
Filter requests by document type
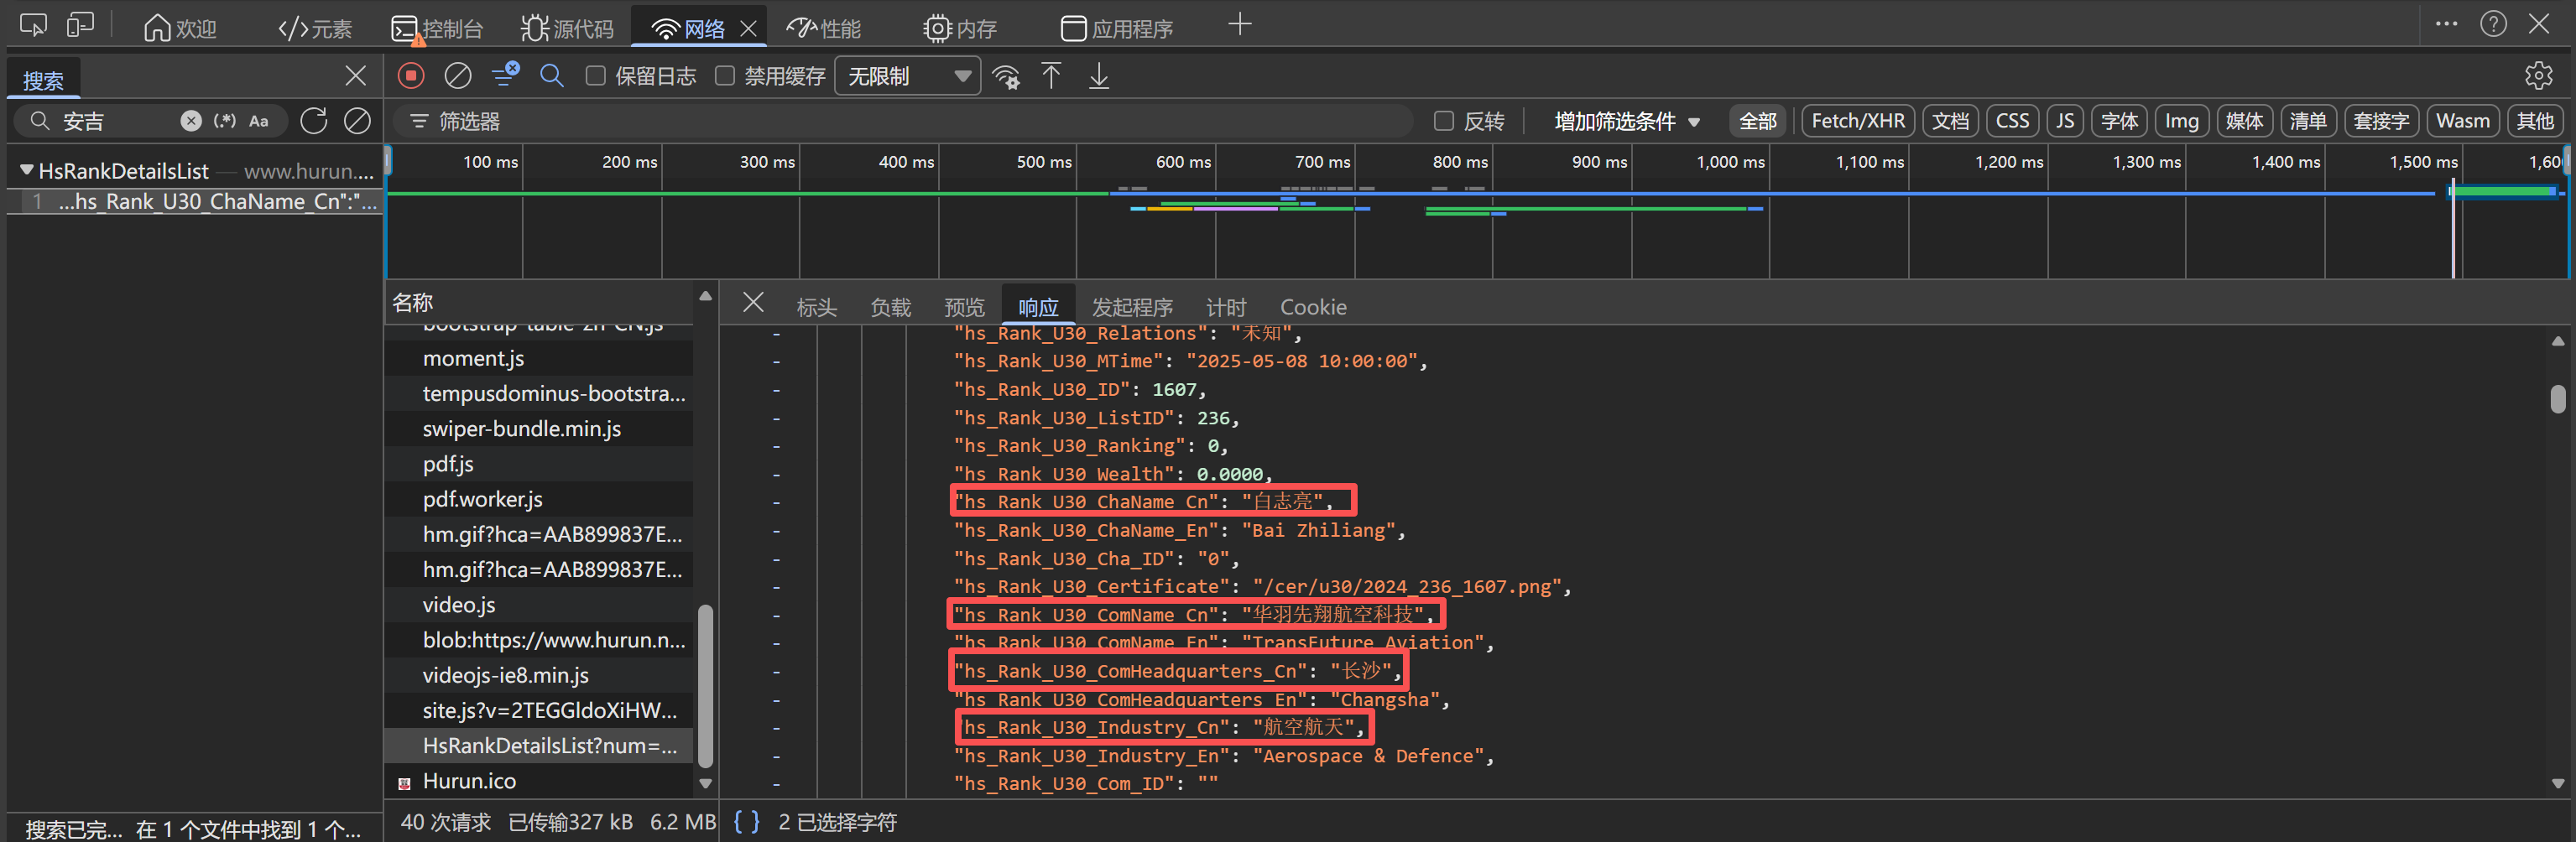(1950, 121)
